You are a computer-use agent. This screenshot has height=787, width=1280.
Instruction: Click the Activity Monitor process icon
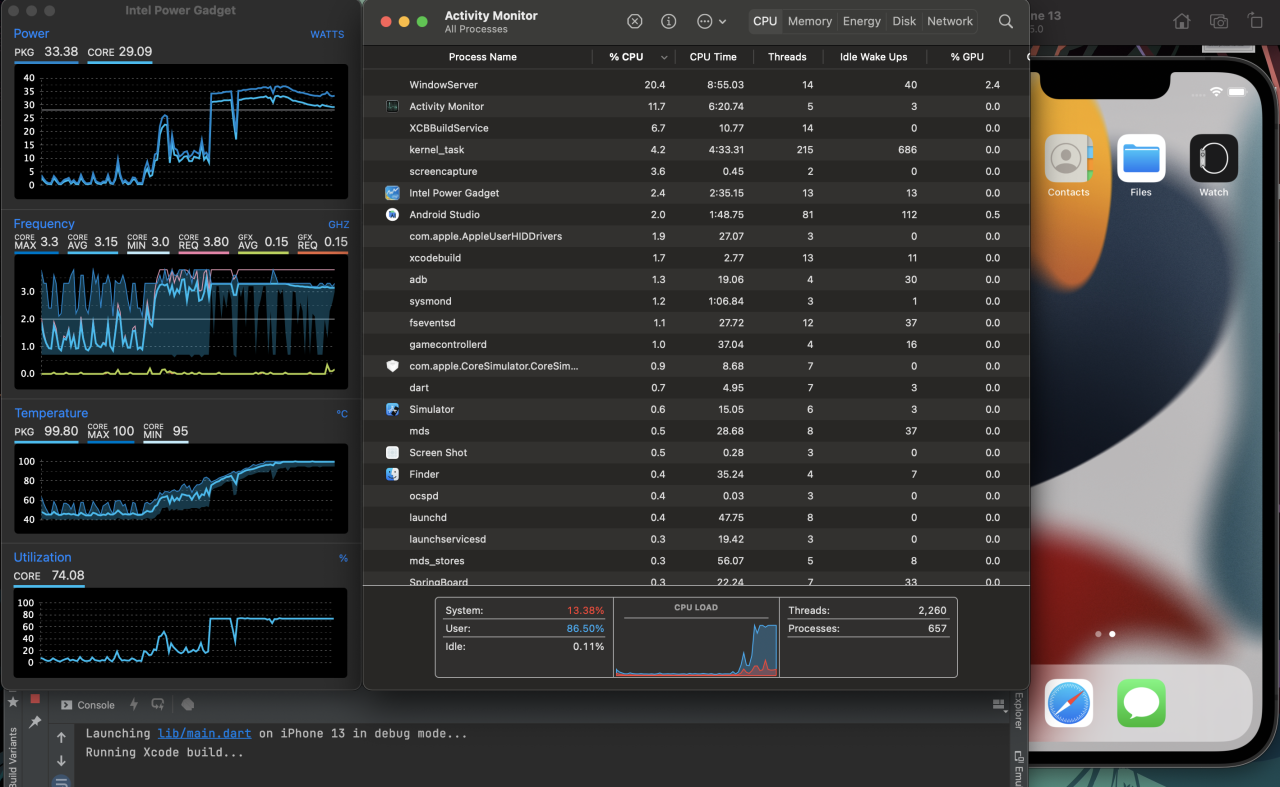click(x=392, y=106)
